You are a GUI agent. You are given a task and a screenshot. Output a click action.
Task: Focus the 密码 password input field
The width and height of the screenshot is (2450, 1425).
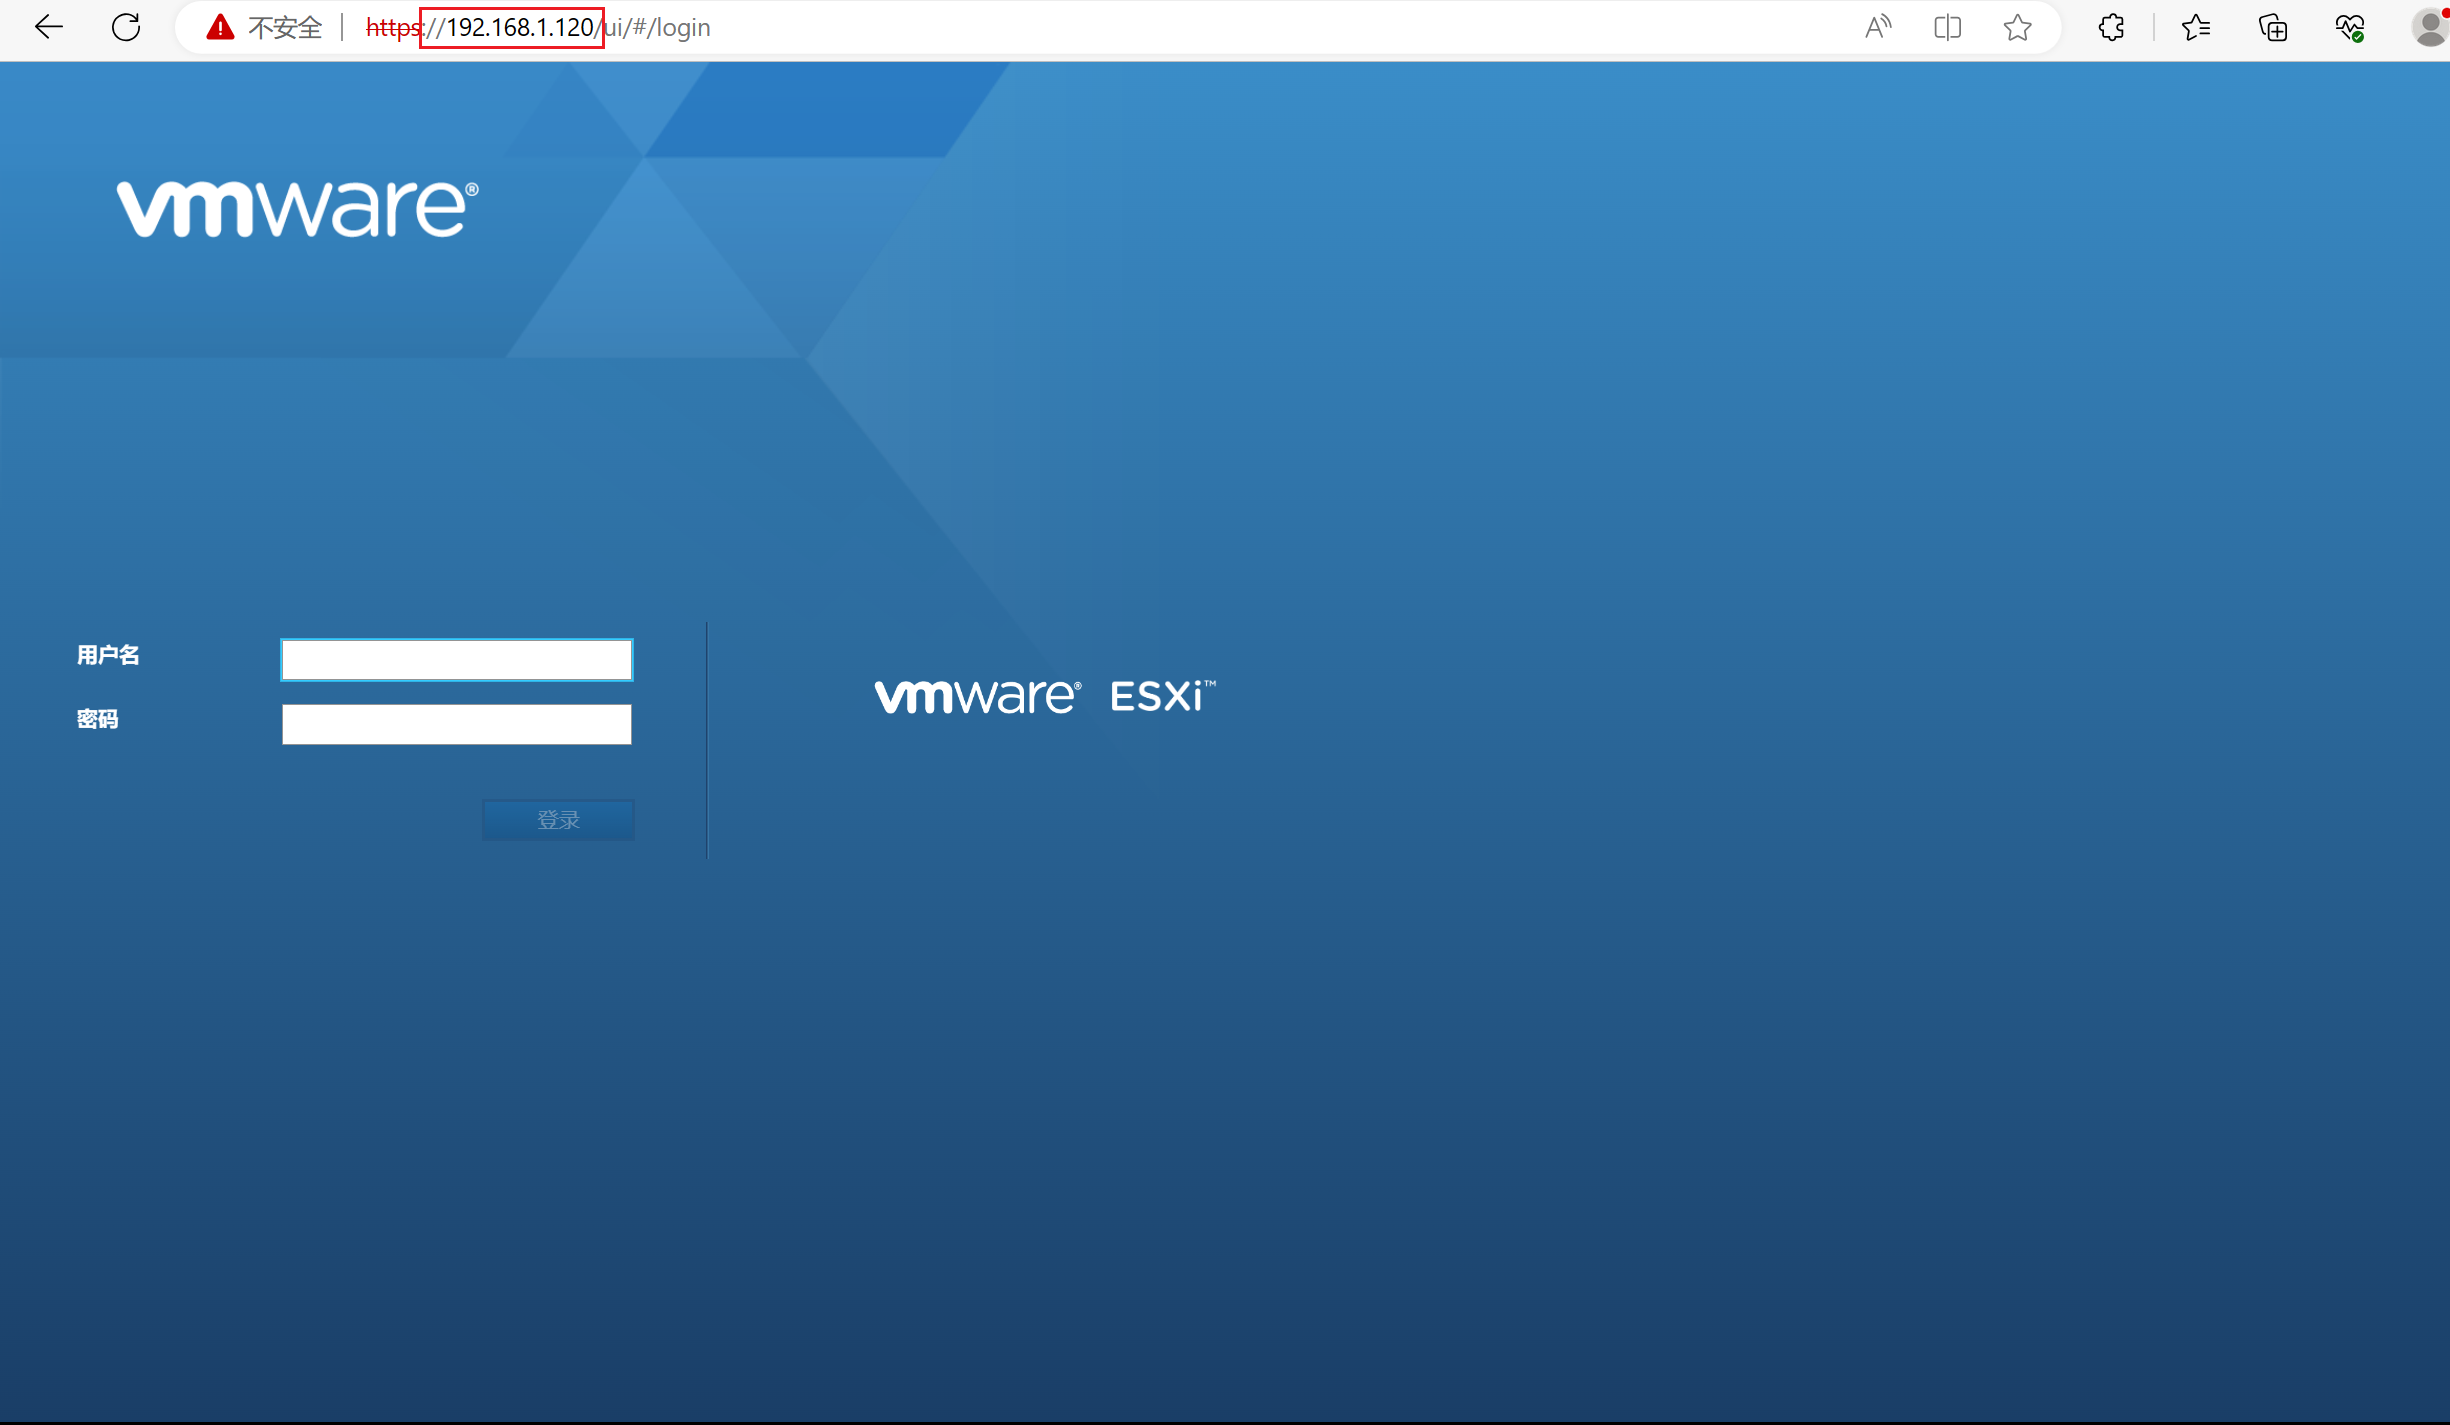tap(457, 724)
